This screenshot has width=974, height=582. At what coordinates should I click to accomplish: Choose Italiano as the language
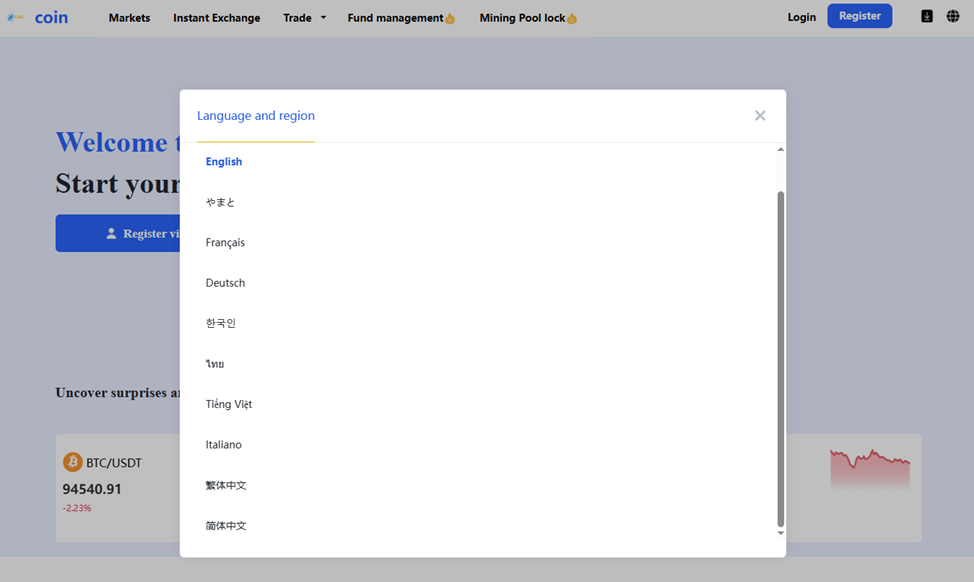tap(224, 445)
